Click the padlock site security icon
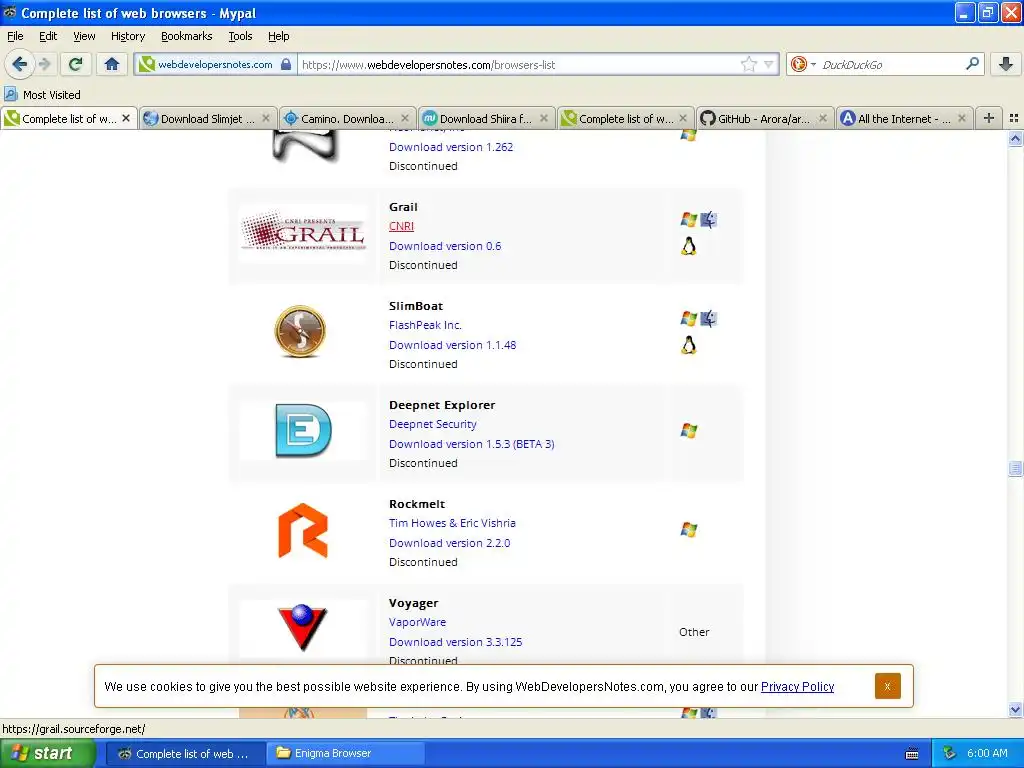Screen dimensions: 1024x768 [x=285, y=65]
